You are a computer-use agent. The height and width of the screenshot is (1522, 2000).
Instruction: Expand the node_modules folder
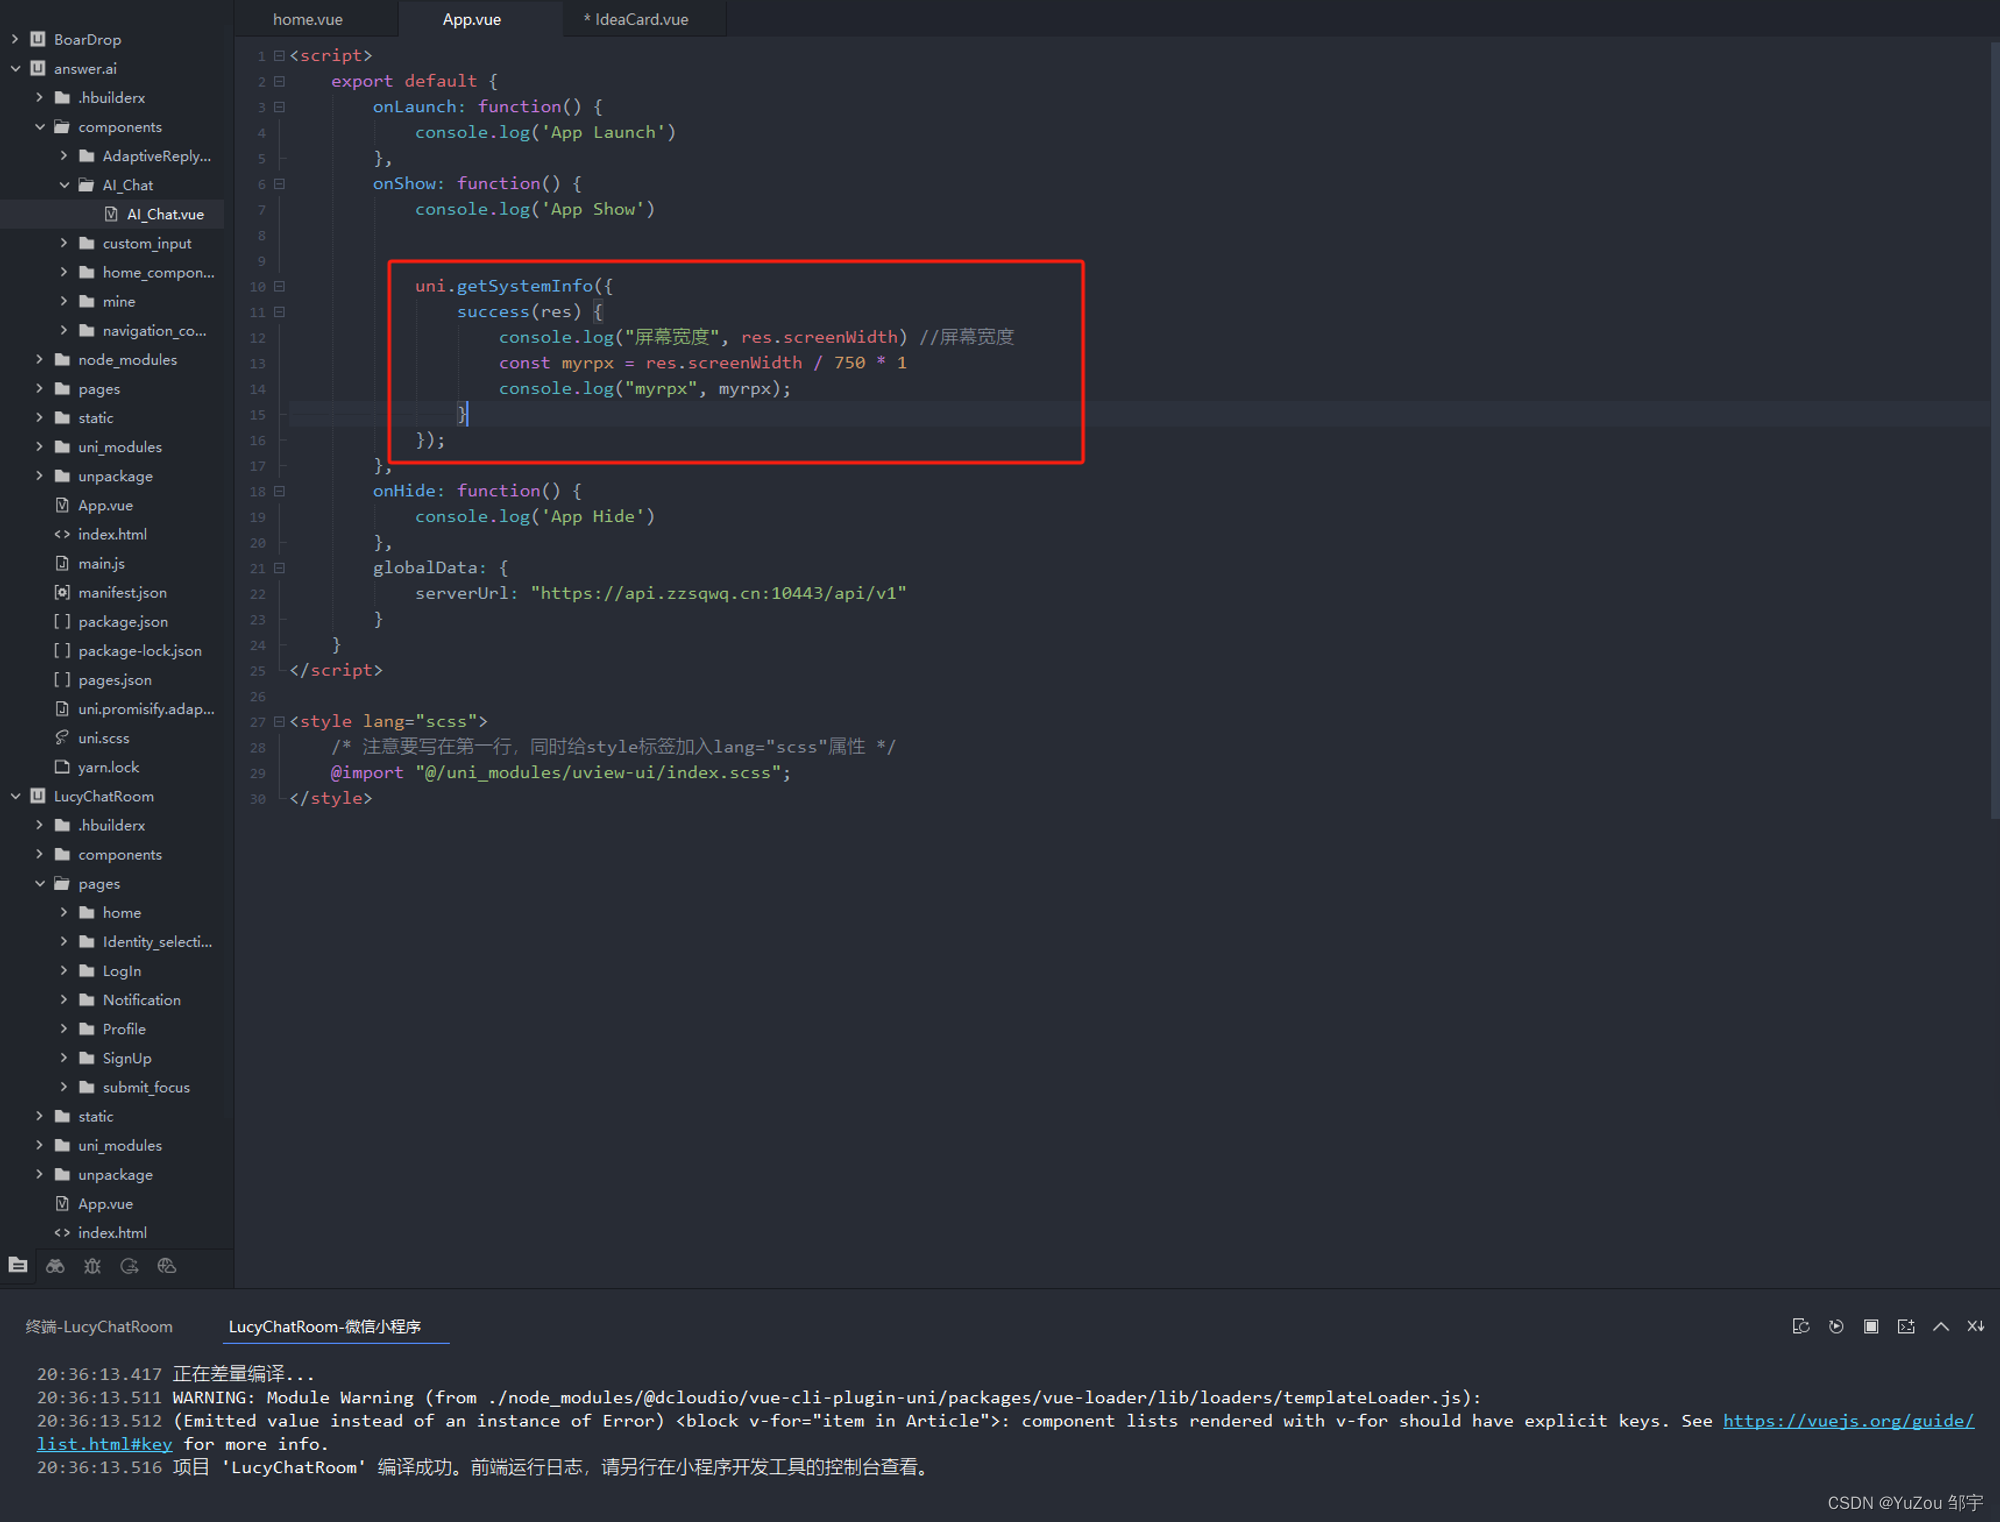39,359
